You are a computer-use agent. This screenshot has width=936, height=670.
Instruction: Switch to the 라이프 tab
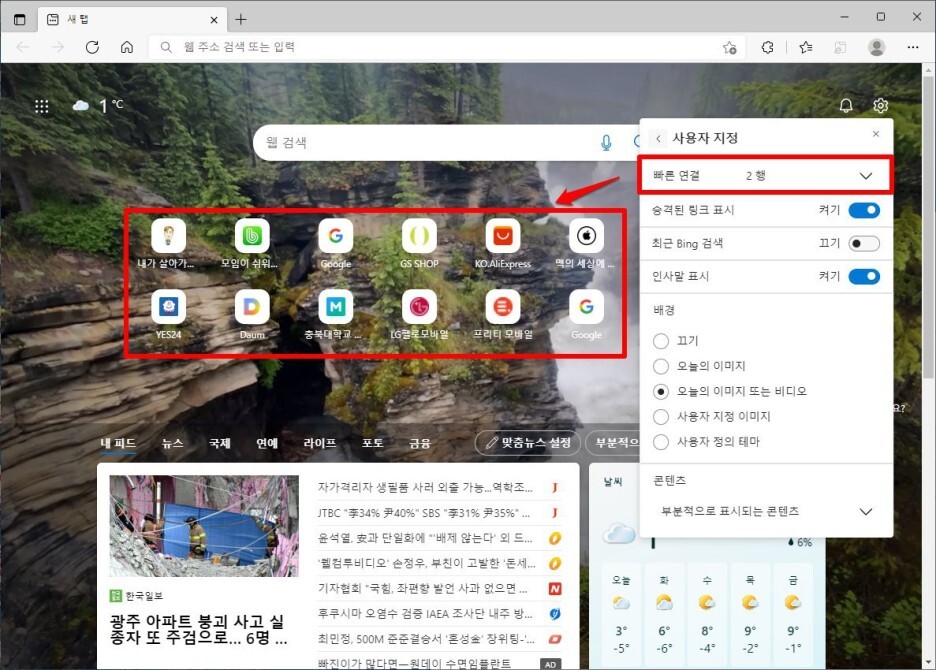pyautogui.click(x=319, y=443)
